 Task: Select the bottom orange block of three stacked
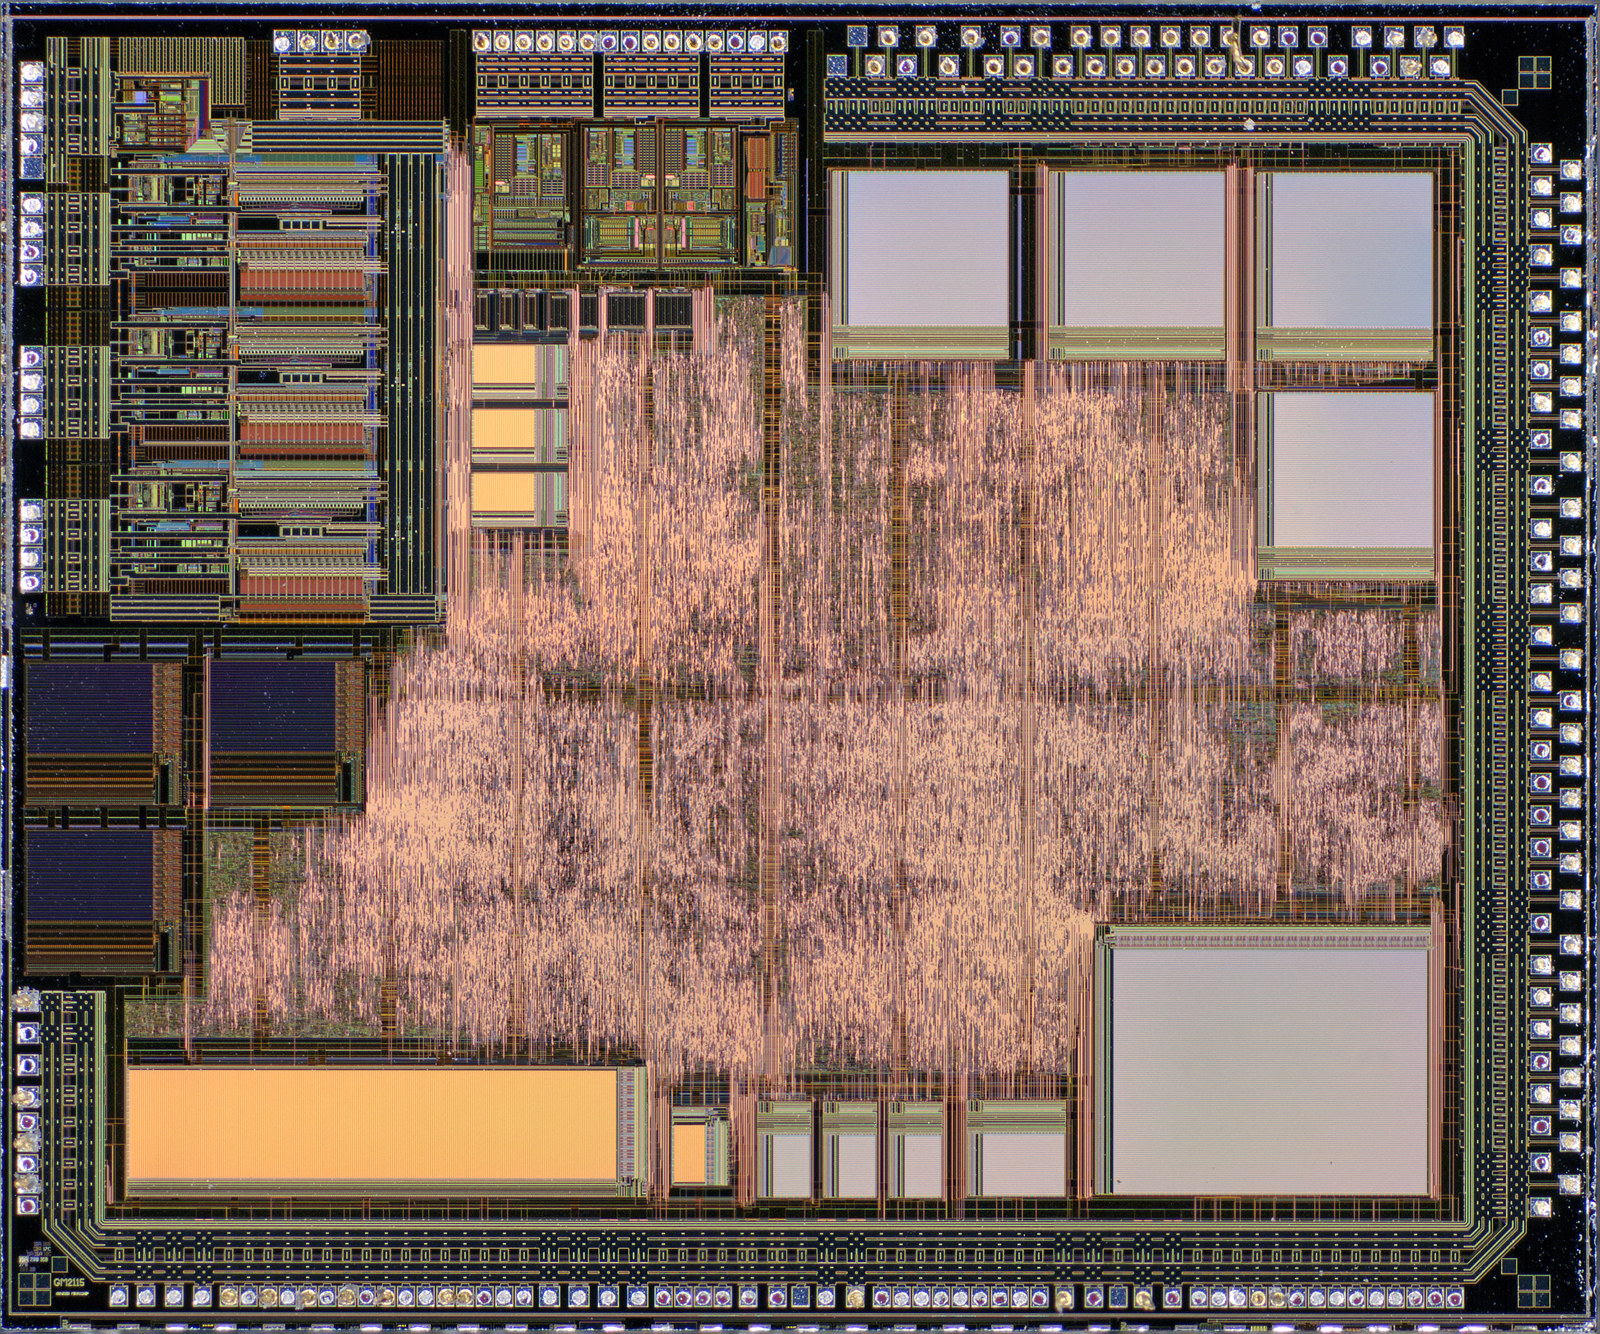(x=503, y=492)
